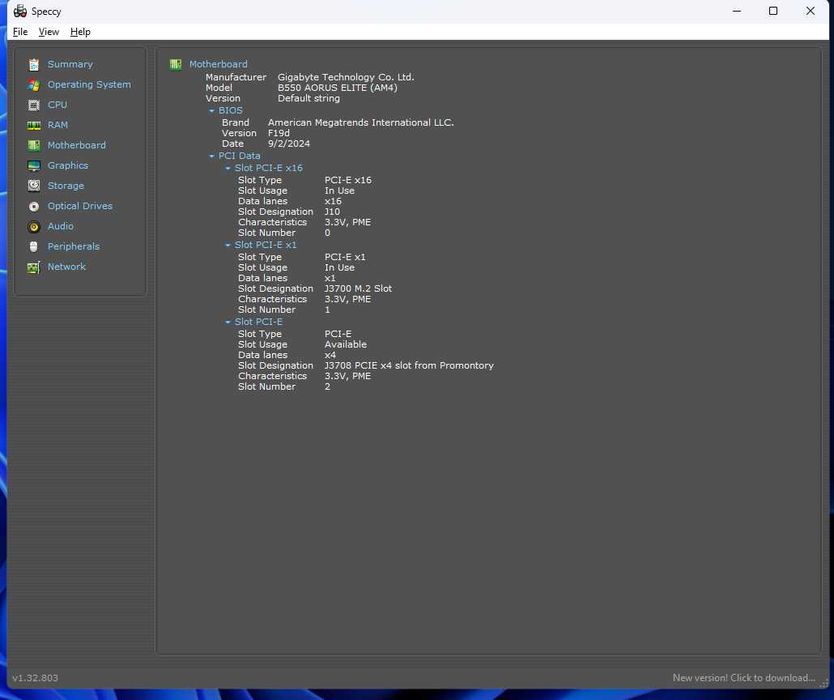The image size is (834, 700).
Task: Select the Motherboard sidebar label
Action: pyautogui.click(x=76, y=145)
